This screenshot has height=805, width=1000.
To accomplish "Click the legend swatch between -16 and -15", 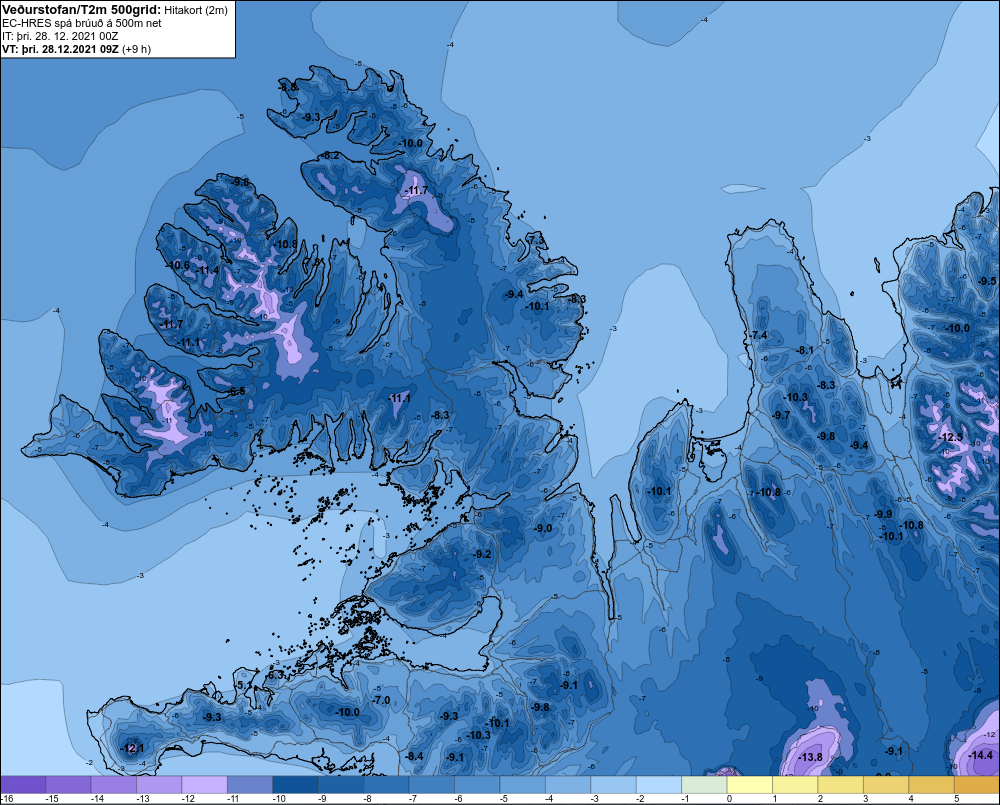I will [23, 784].
